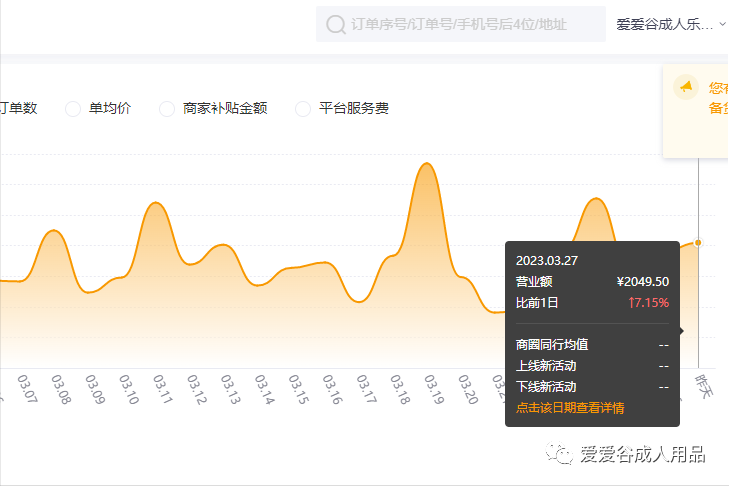The image size is (729, 486).
Task: Click the ¥2049.50 revenue value
Action: pyautogui.click(x=643, y=281)
